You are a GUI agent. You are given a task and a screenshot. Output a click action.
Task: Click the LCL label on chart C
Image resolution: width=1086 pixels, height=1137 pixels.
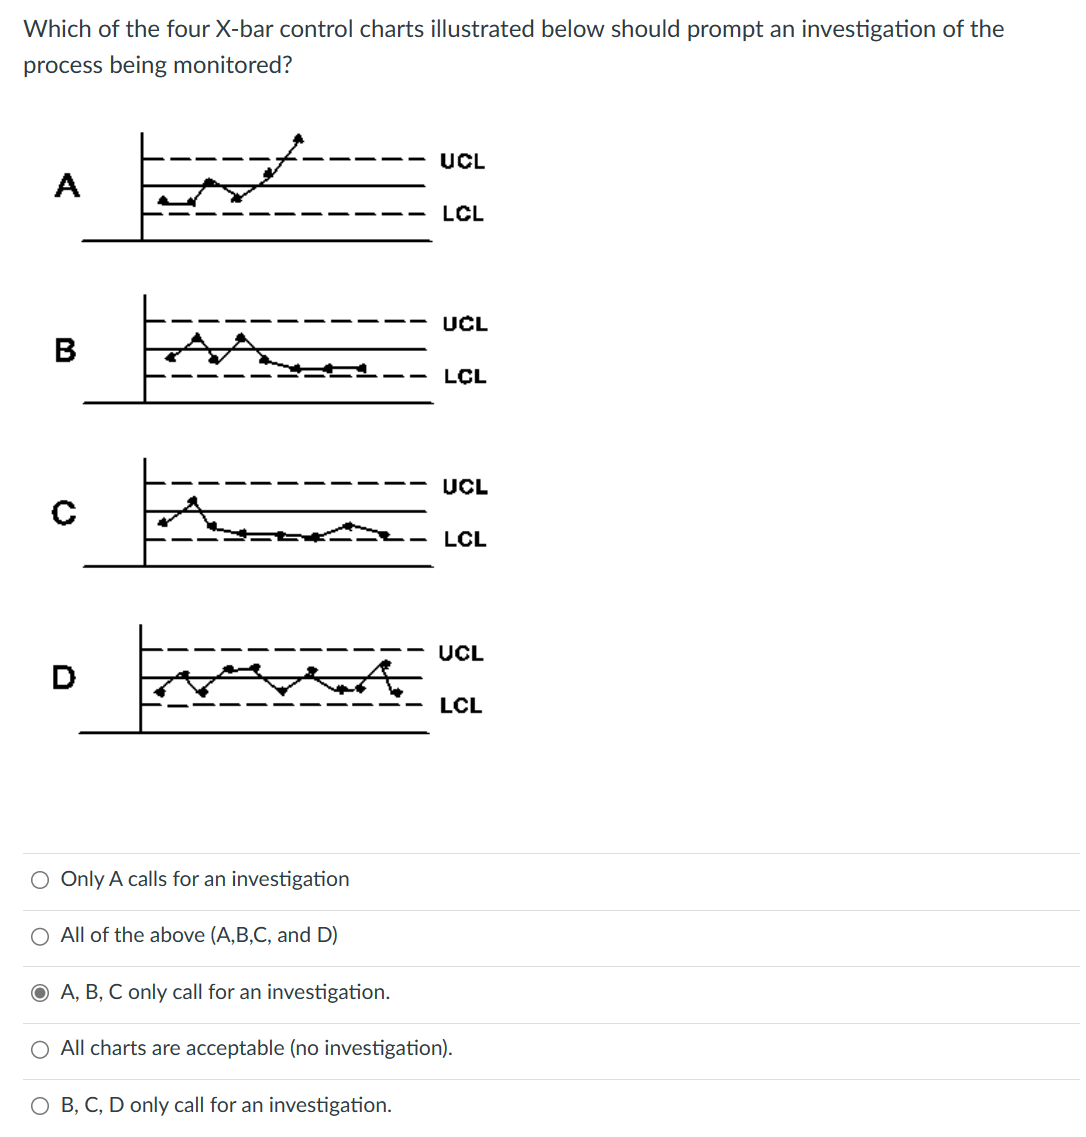[x=465, y=539]
